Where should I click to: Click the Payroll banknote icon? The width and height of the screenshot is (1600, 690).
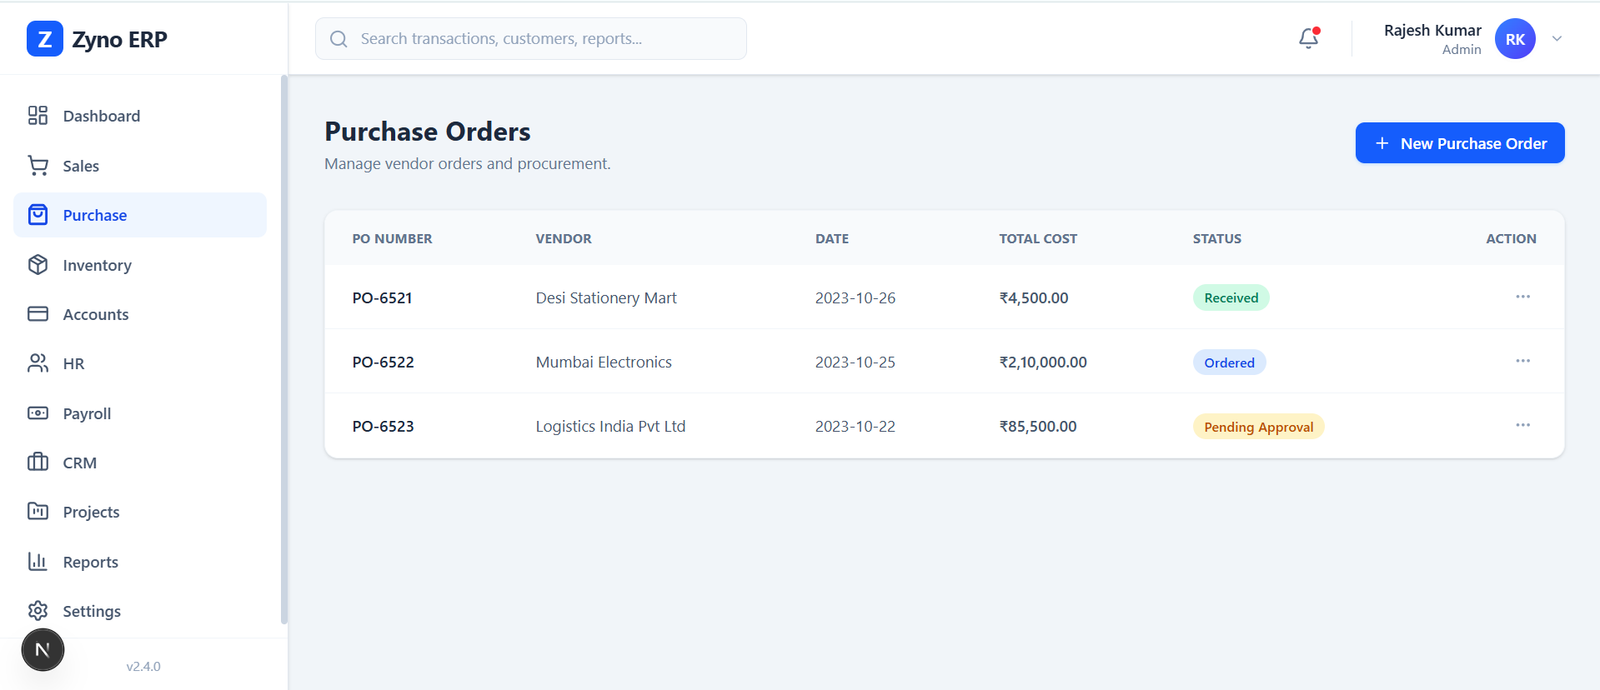click(x=38, y=413)
